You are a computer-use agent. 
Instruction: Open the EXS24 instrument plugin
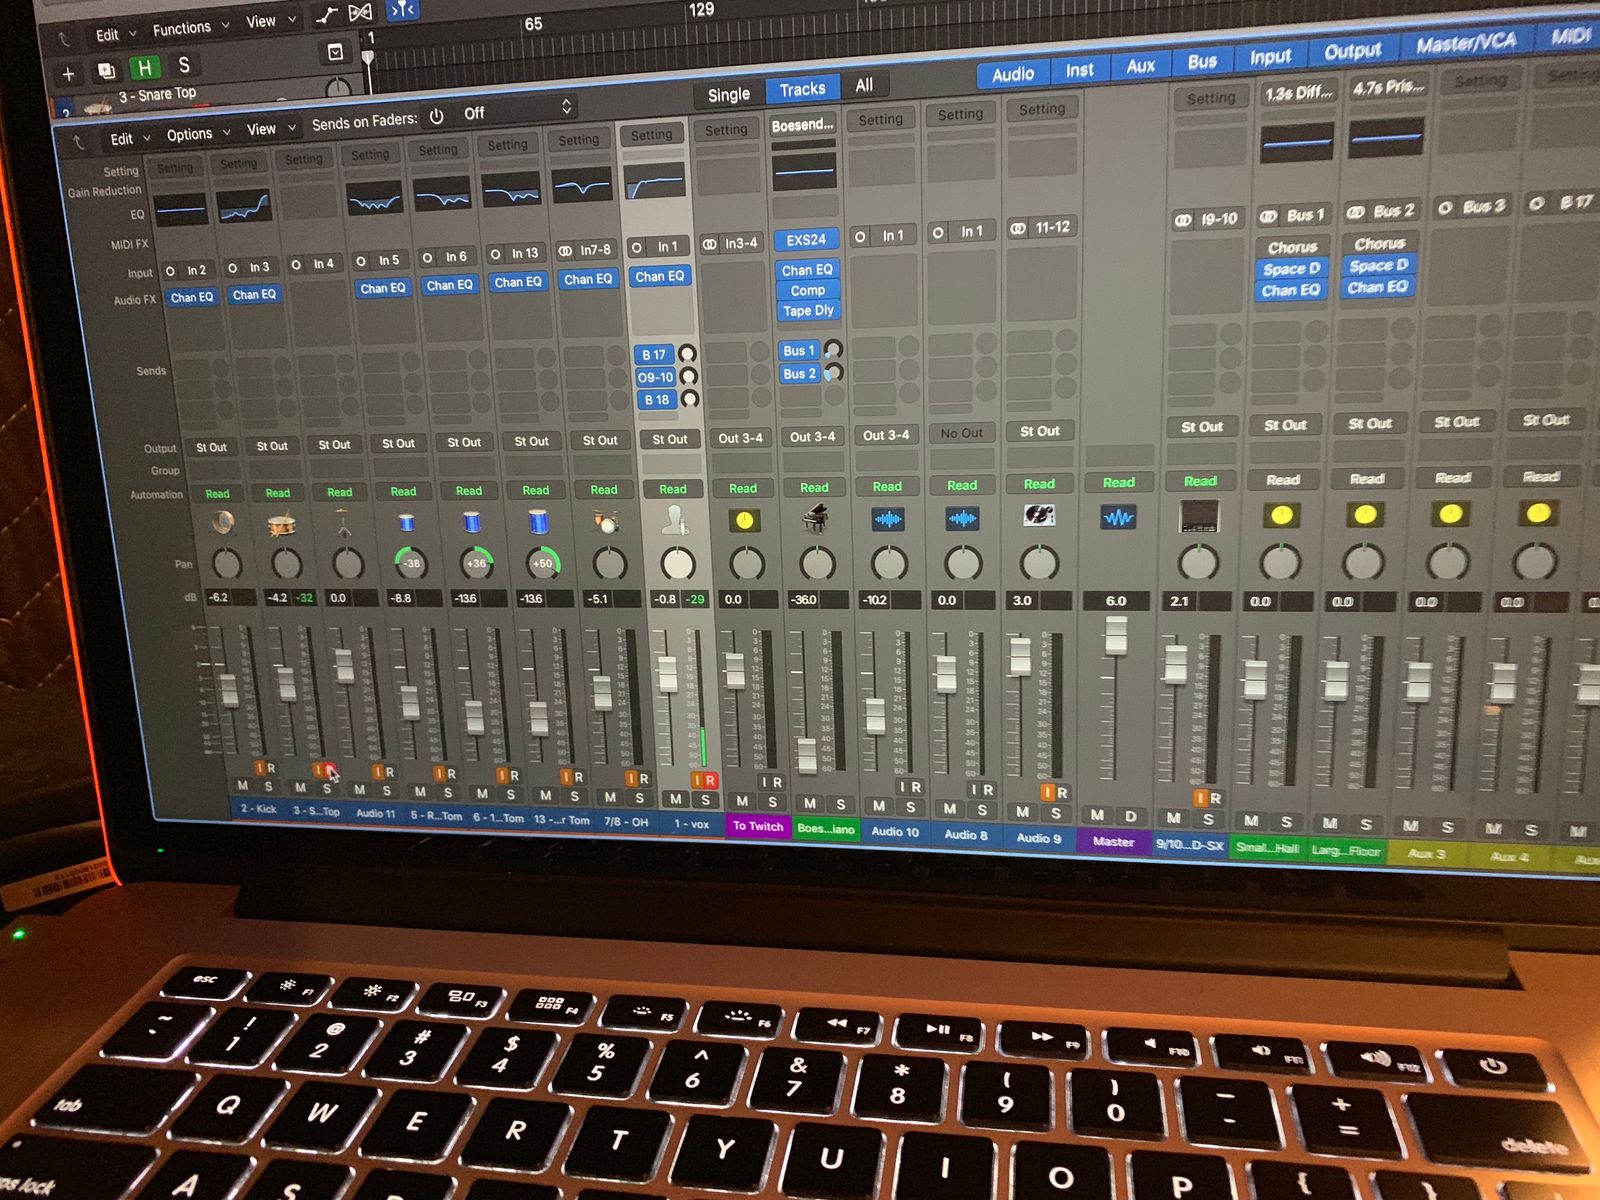pyautogui.click(x=806, y=240)
